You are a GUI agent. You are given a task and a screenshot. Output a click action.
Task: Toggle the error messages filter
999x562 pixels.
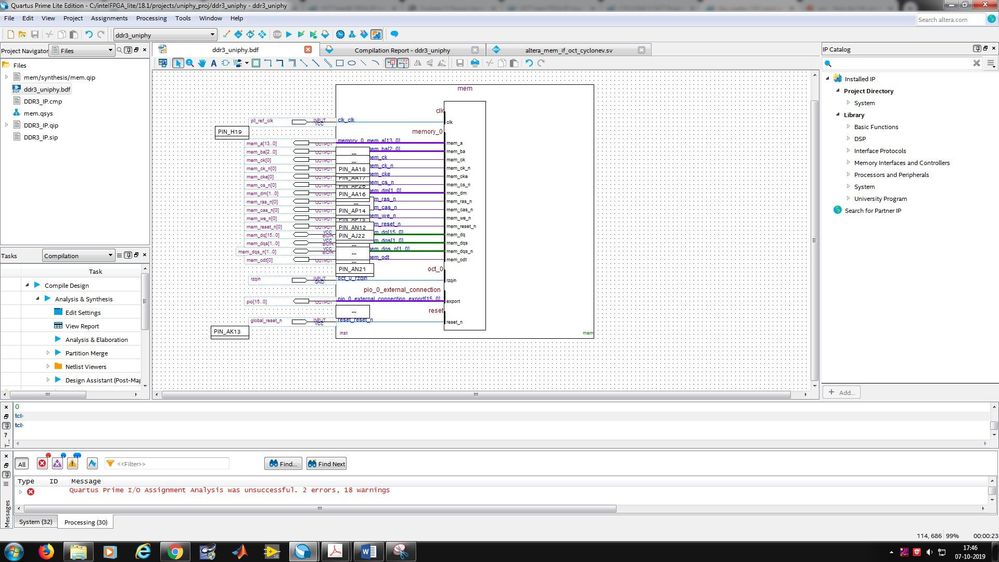[x=42, y=464]
